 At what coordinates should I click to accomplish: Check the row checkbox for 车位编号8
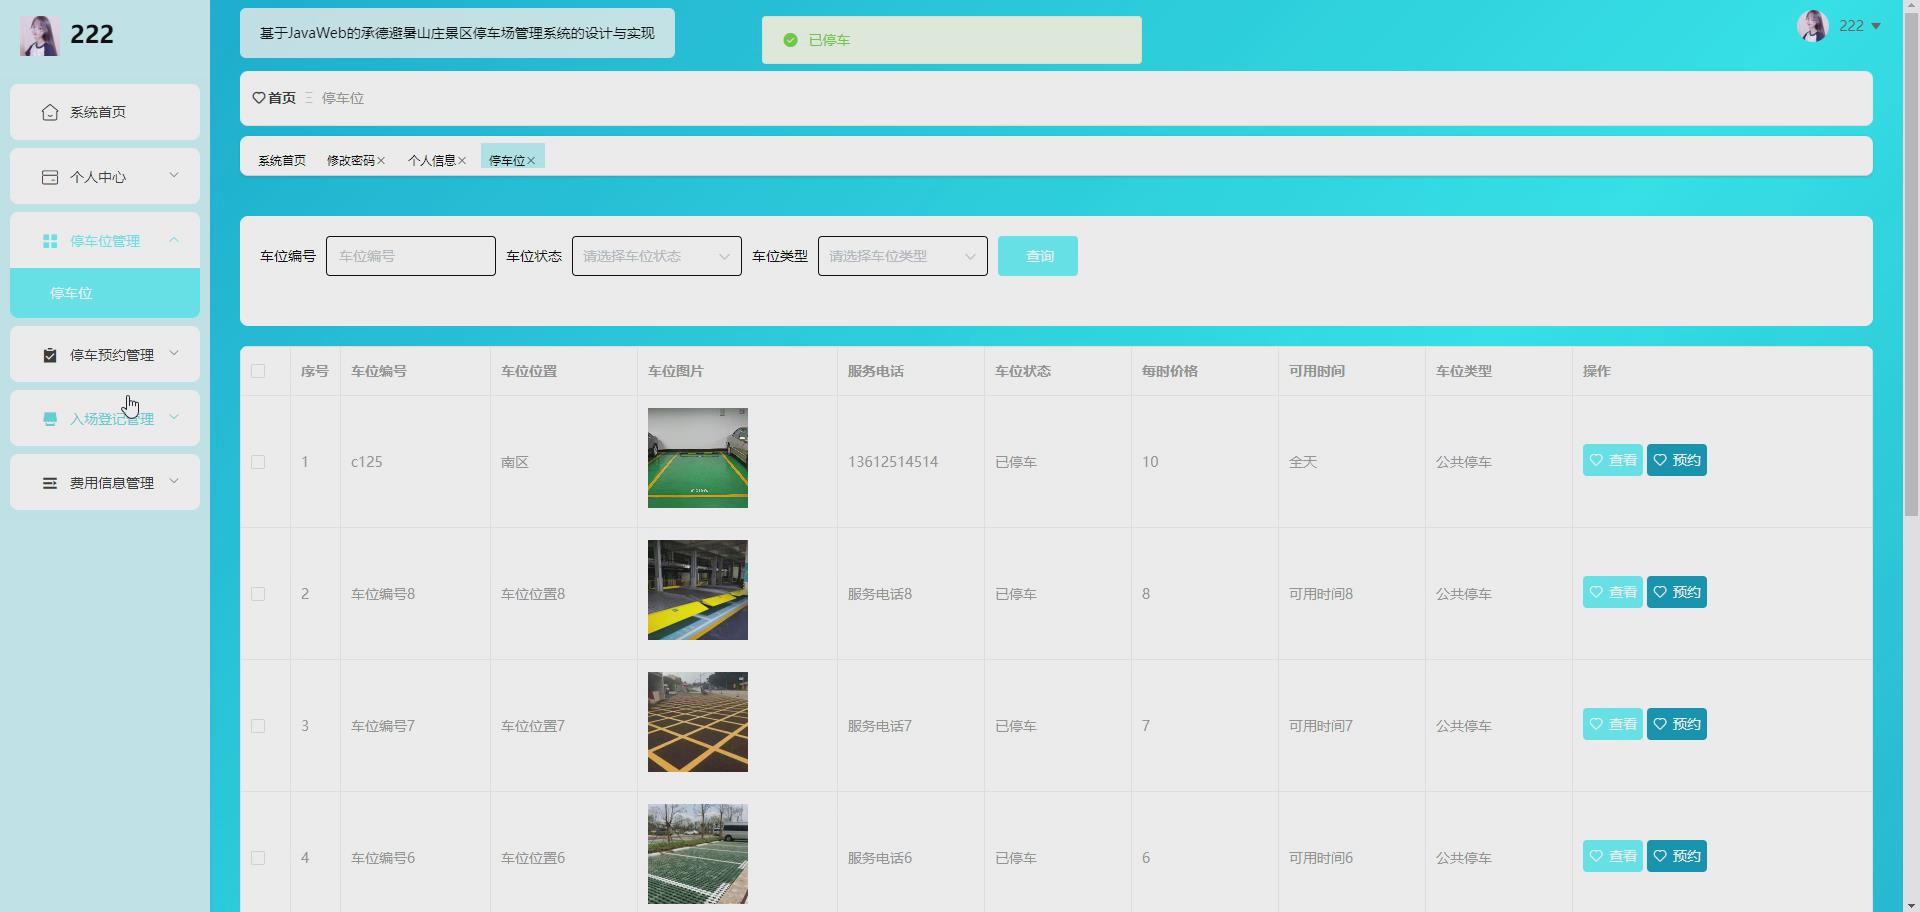(x=258, y=594)
